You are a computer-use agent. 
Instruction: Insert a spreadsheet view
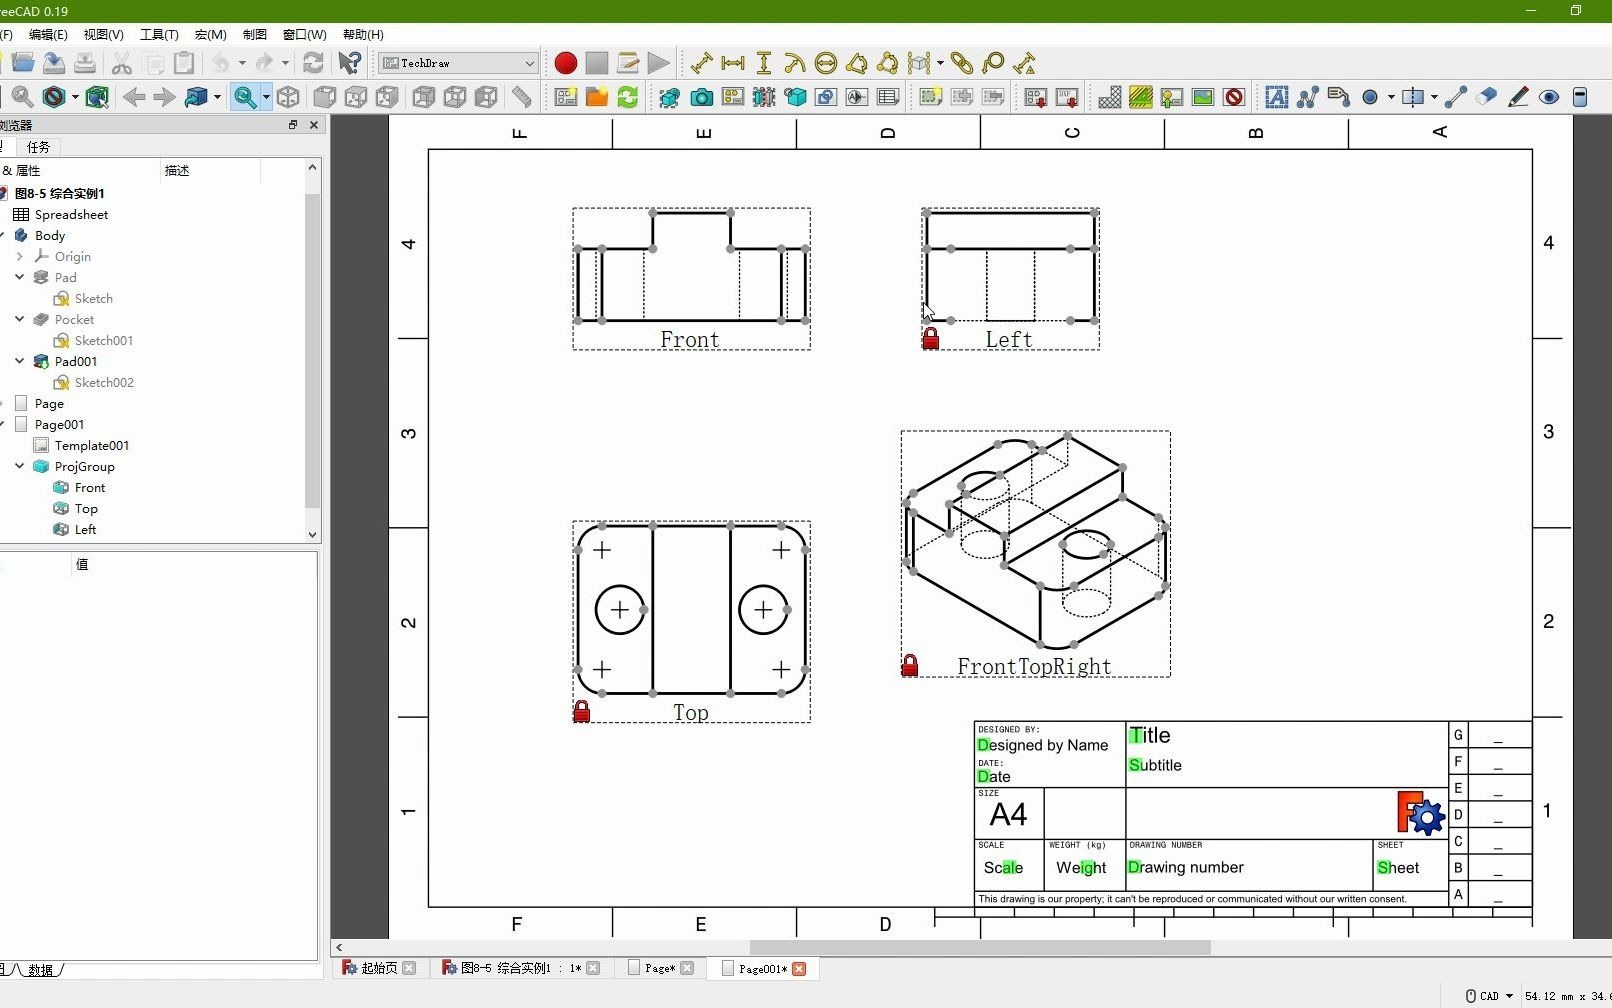[x=887, y=97]
